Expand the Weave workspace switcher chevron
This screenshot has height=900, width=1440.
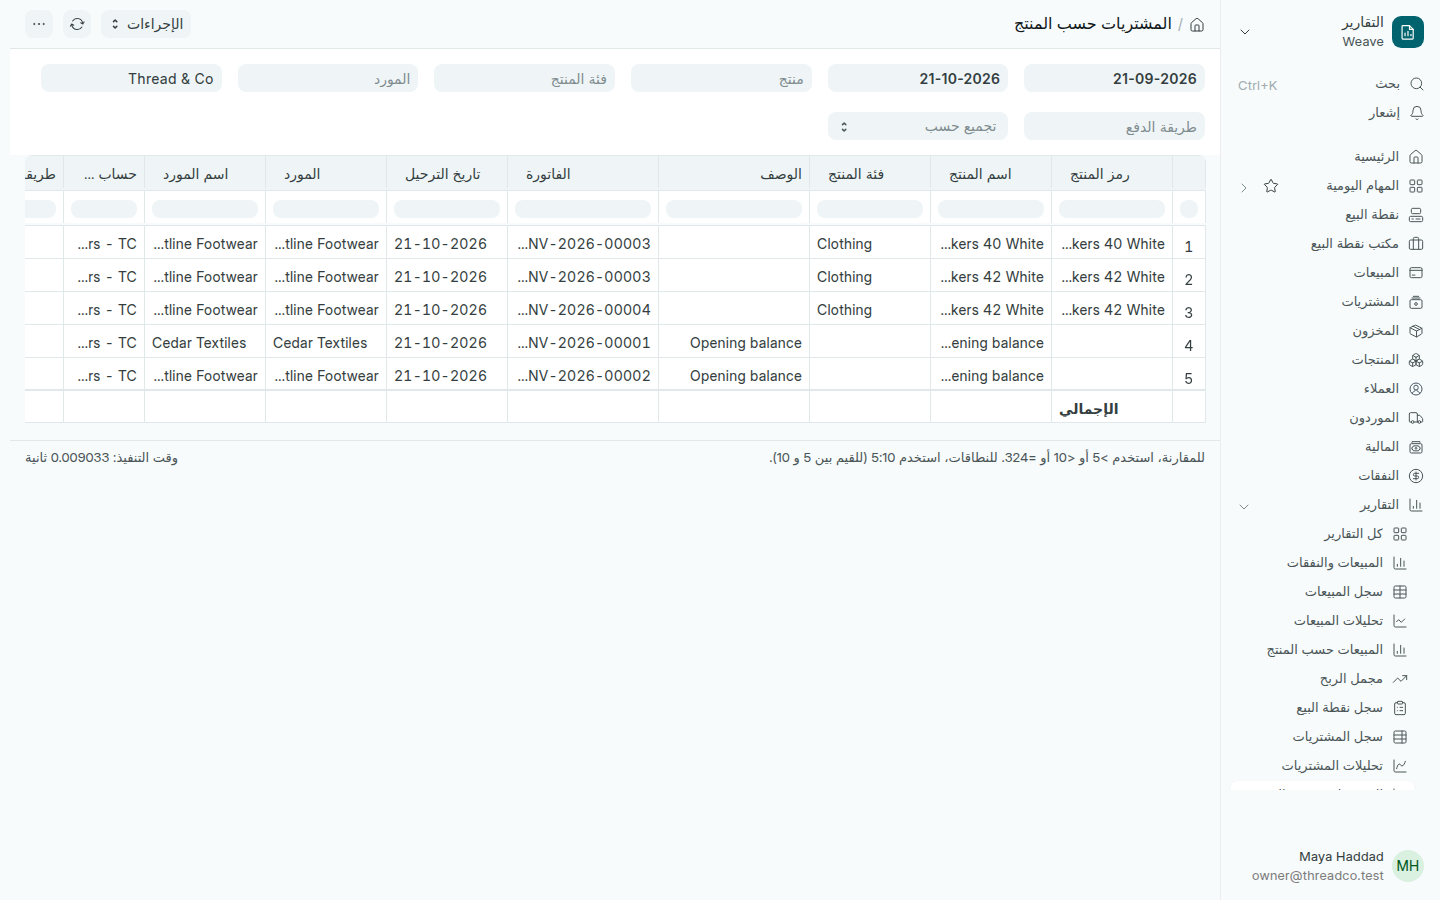tap(1245, 32)
